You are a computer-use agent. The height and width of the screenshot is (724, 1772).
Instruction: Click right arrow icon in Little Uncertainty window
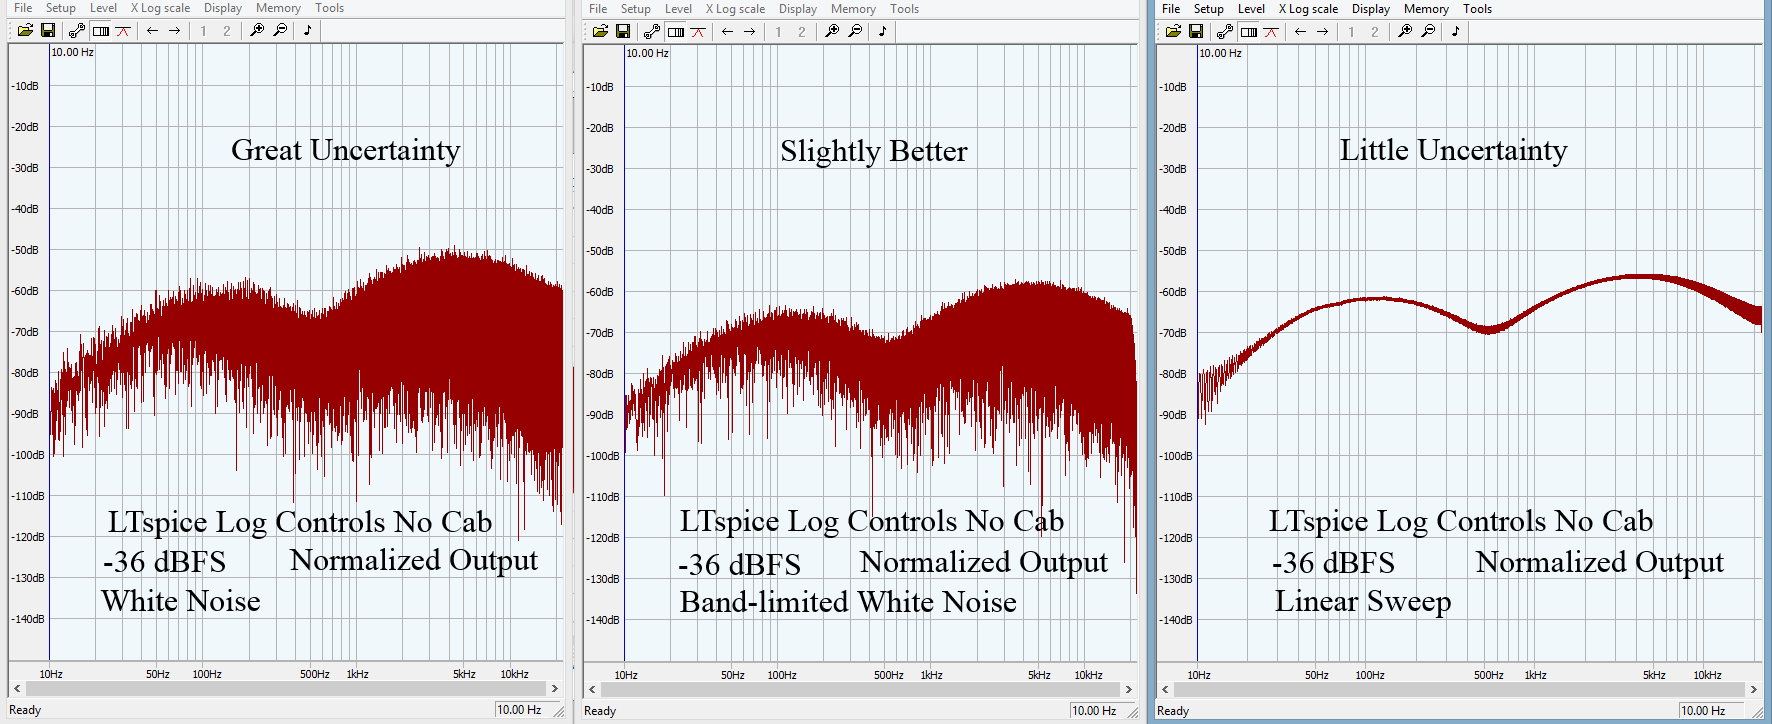point(1322,31)
